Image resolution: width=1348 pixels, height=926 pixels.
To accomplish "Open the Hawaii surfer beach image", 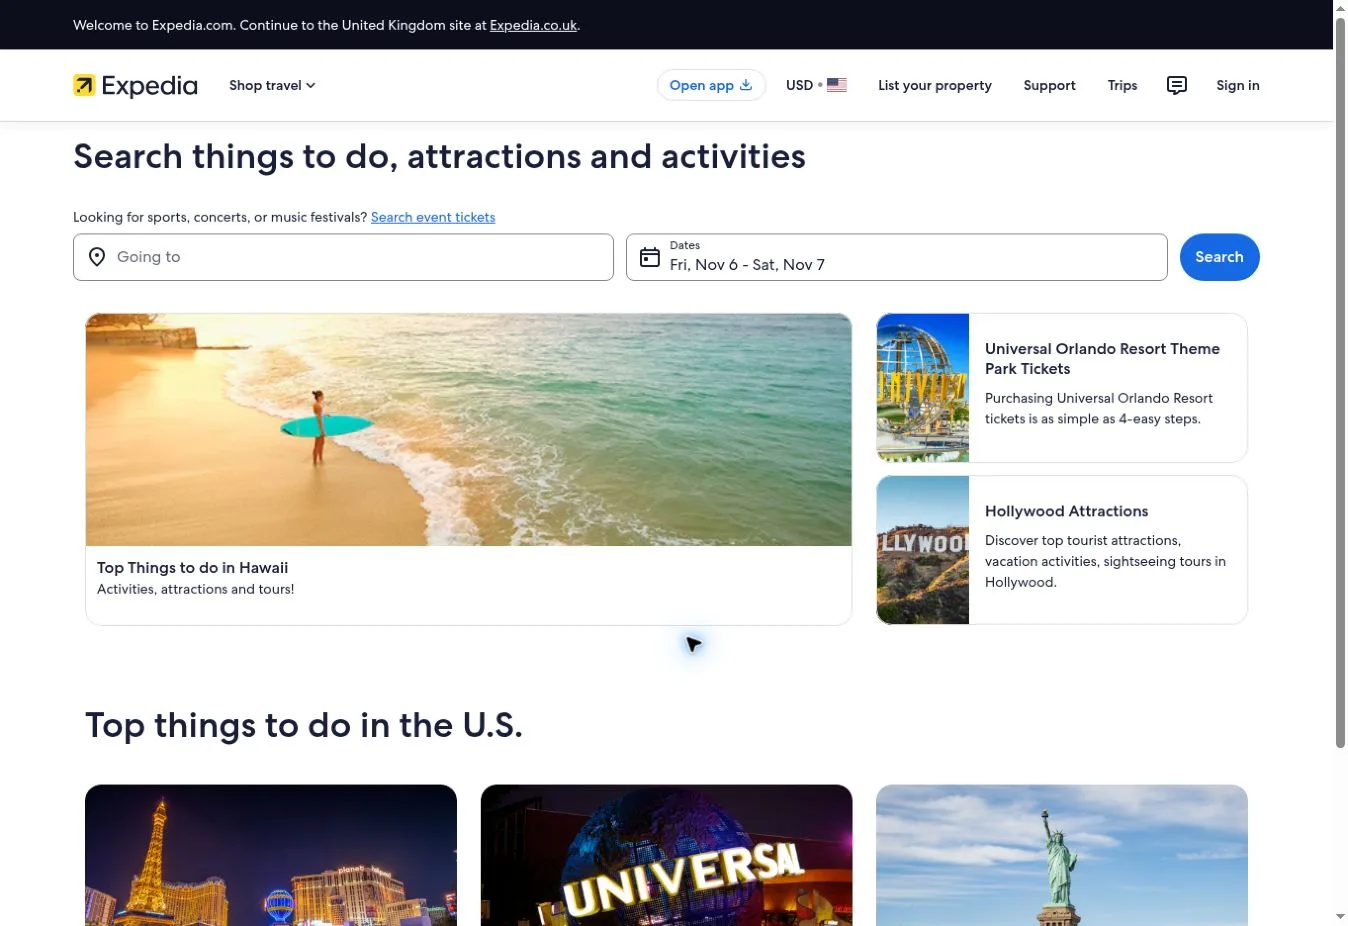I will pyautogui.click(x=468, y=430).
